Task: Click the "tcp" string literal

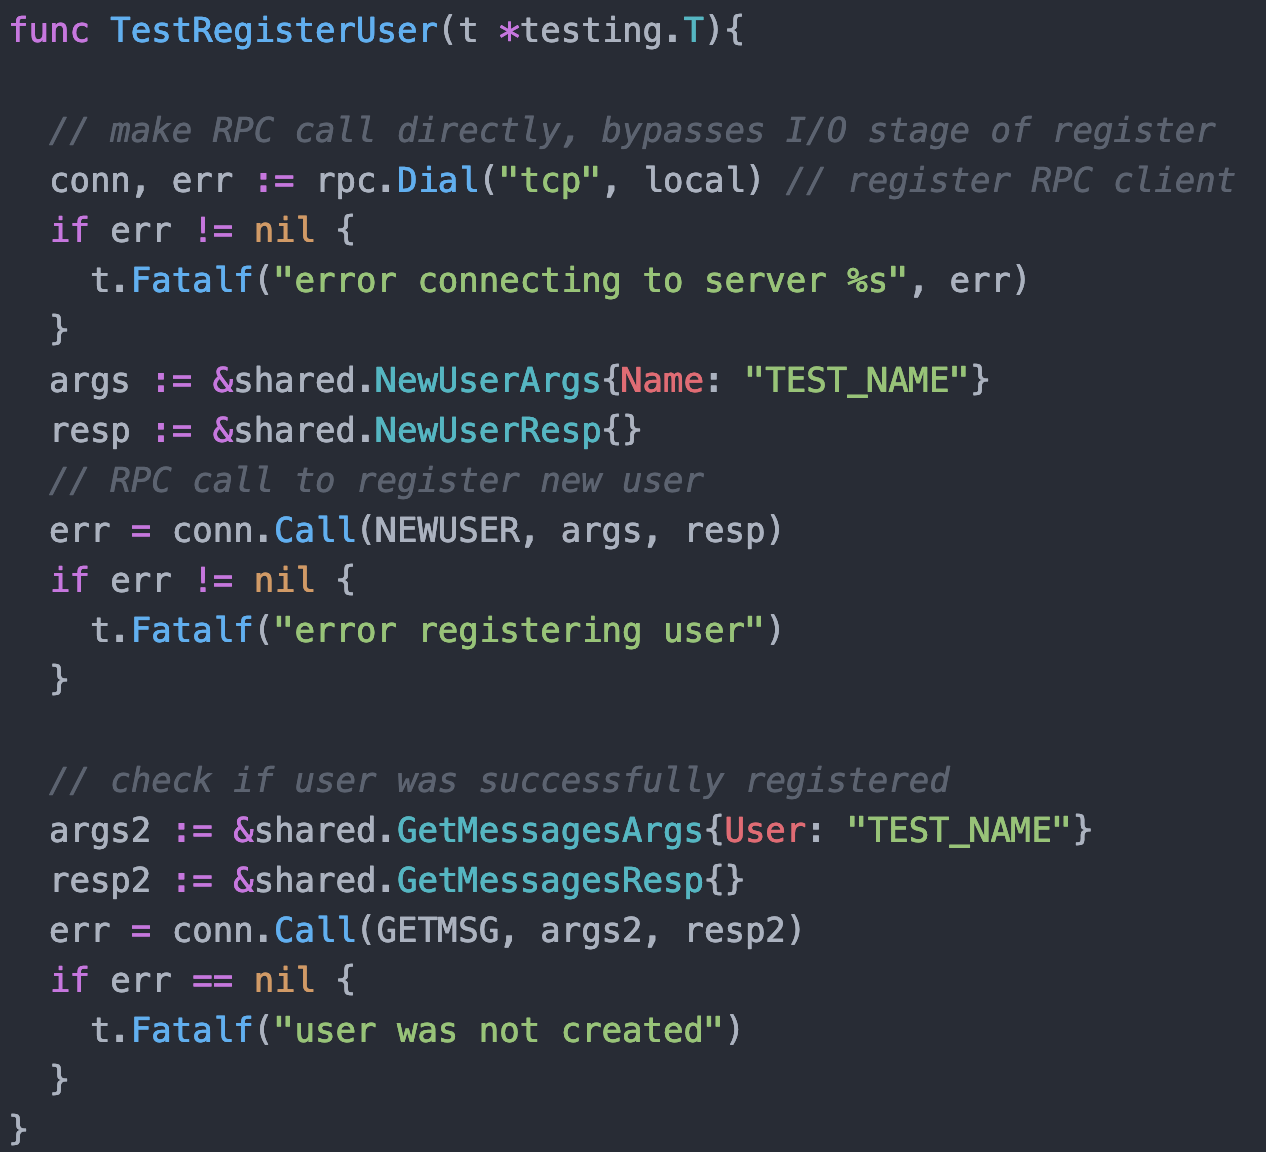Action: [x=549, y=180]
